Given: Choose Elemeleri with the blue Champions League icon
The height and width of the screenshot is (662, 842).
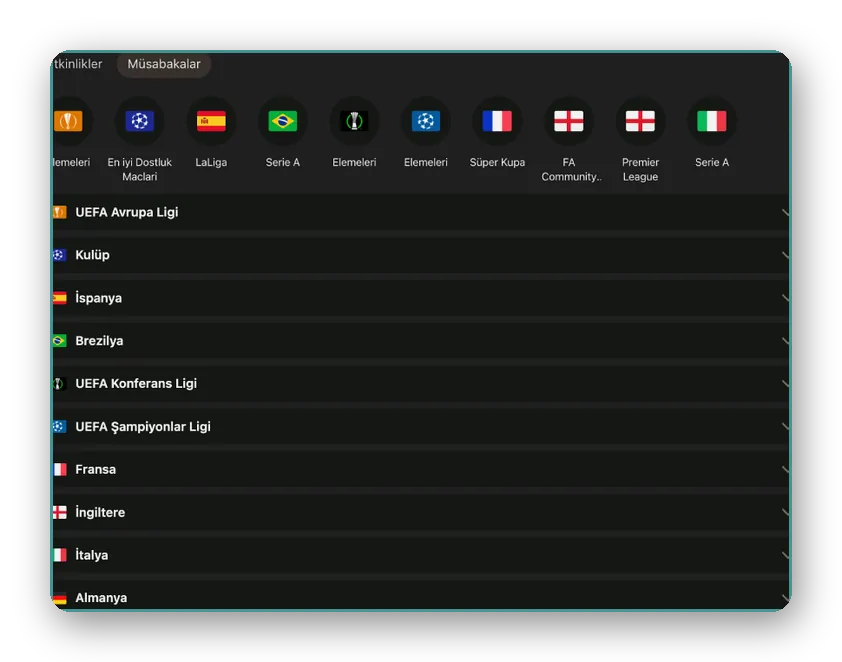Looking at the screenshot, I should point(425,132).
